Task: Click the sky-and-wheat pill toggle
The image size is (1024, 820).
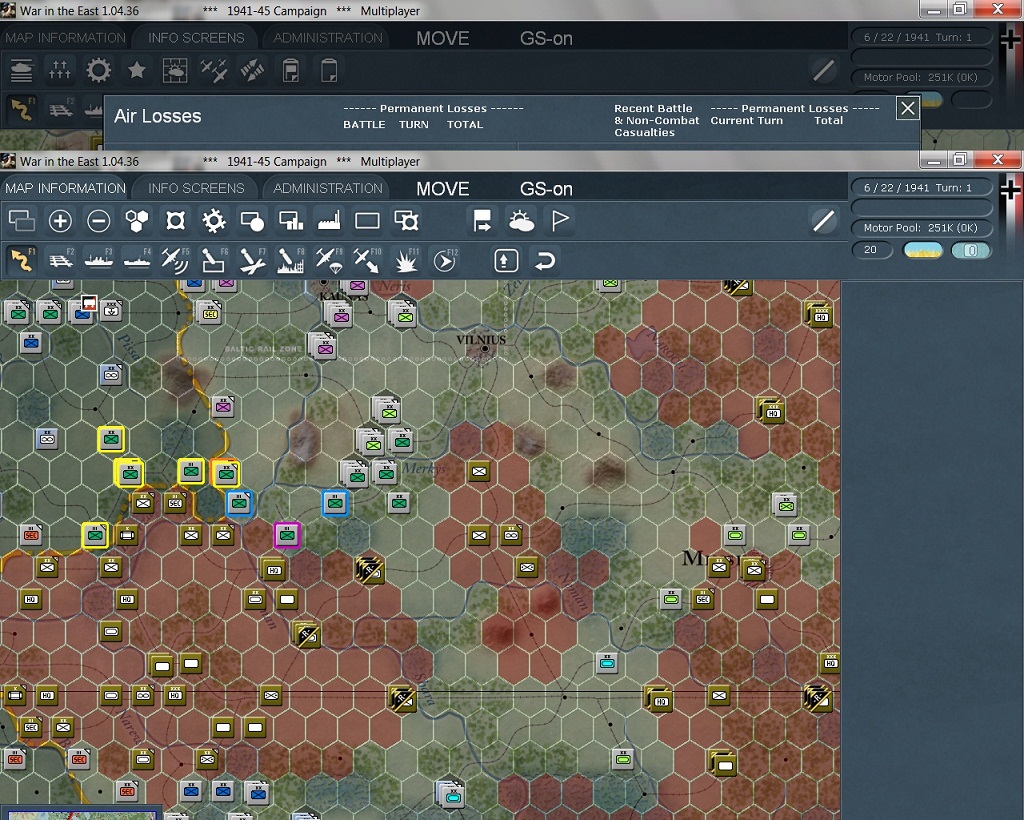Action: coord(923,250)
